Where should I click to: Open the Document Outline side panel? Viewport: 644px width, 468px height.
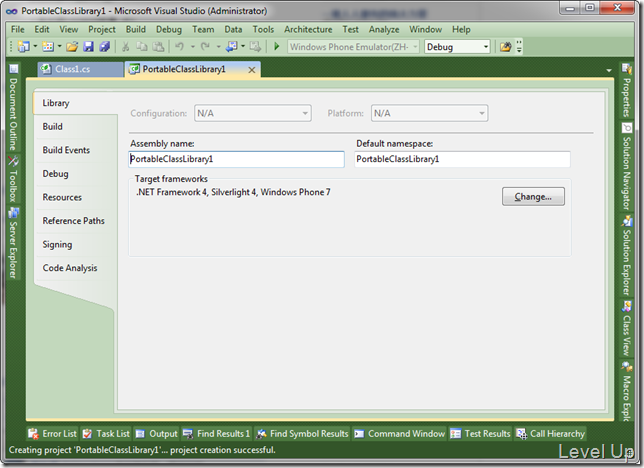13,108
